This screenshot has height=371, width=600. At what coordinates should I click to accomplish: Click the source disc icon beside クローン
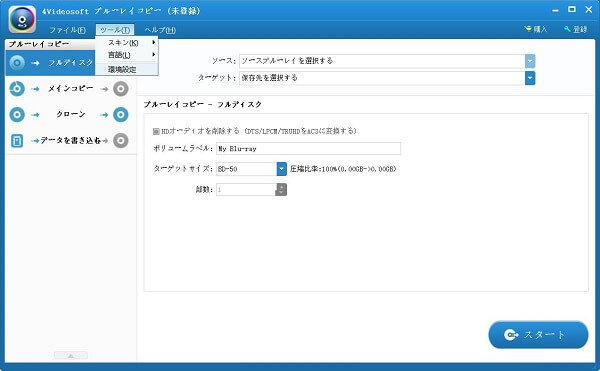[x=17, y=114]
